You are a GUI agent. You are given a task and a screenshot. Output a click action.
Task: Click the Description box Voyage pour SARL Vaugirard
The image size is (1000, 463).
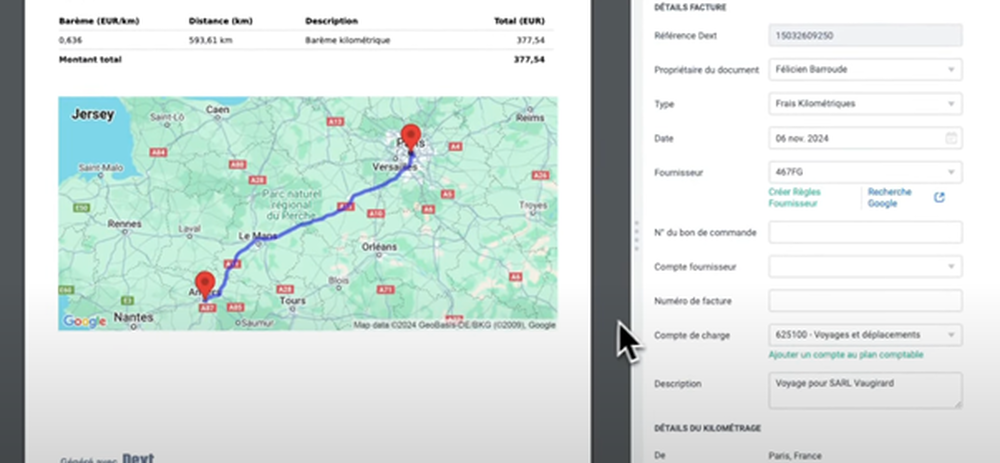[865, 390]
